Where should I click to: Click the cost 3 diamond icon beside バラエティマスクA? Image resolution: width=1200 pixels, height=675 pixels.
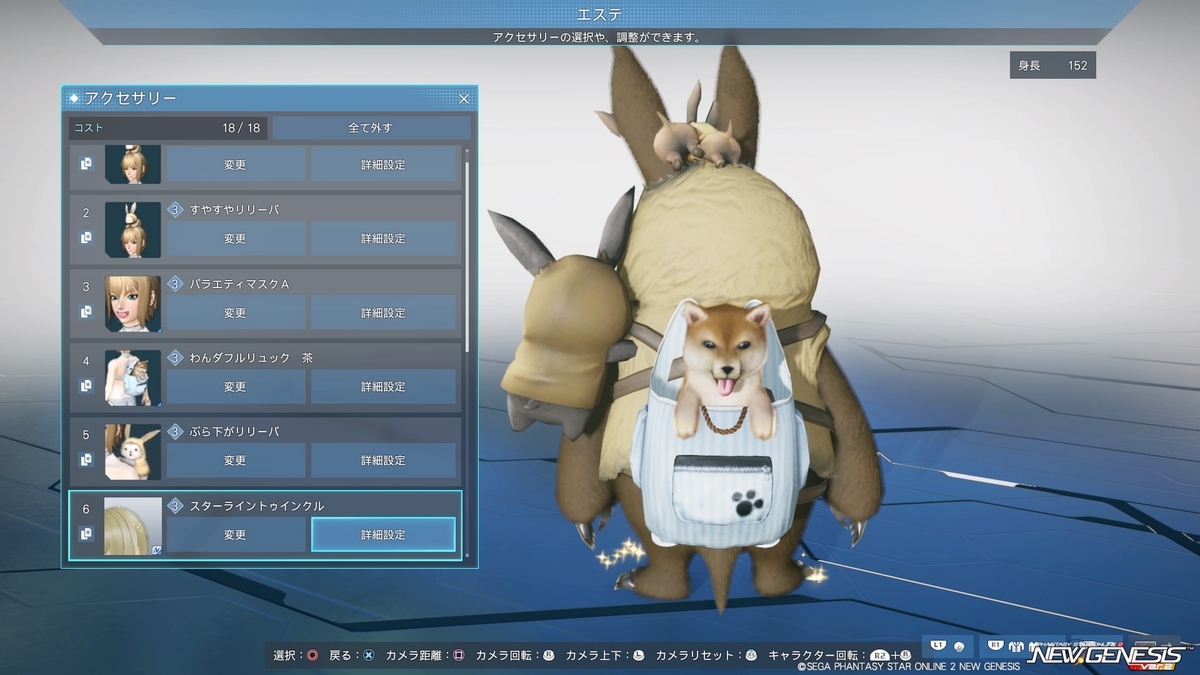(175, 284)
